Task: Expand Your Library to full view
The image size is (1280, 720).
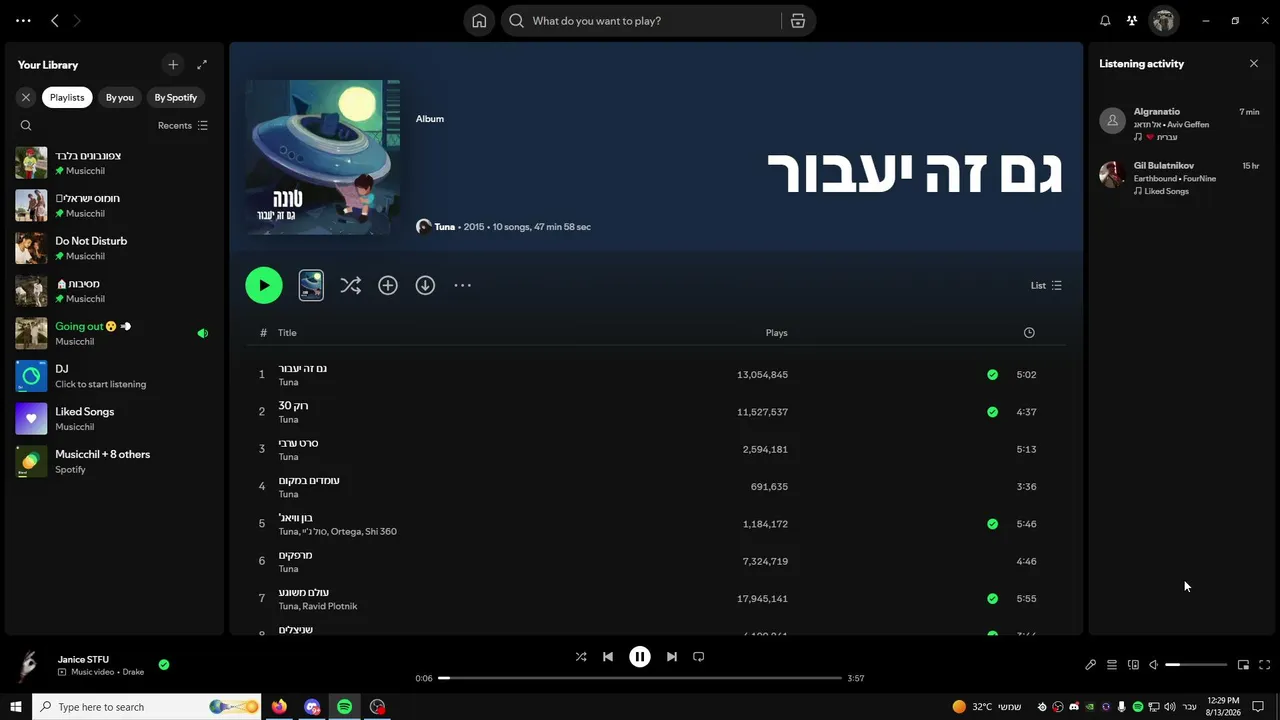Action: 202,65
